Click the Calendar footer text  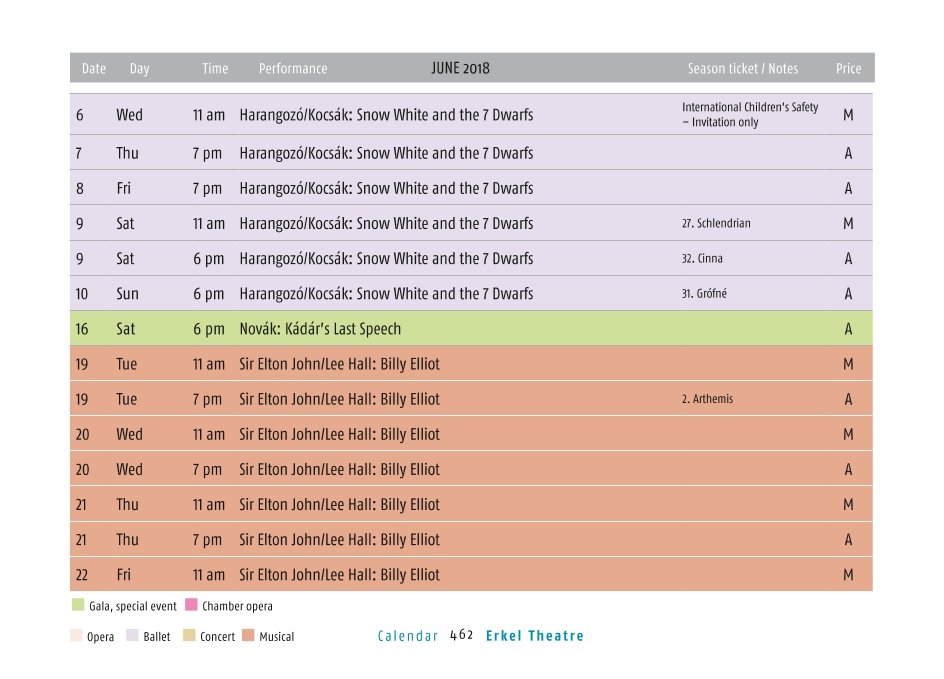click(x=408, y=636)
